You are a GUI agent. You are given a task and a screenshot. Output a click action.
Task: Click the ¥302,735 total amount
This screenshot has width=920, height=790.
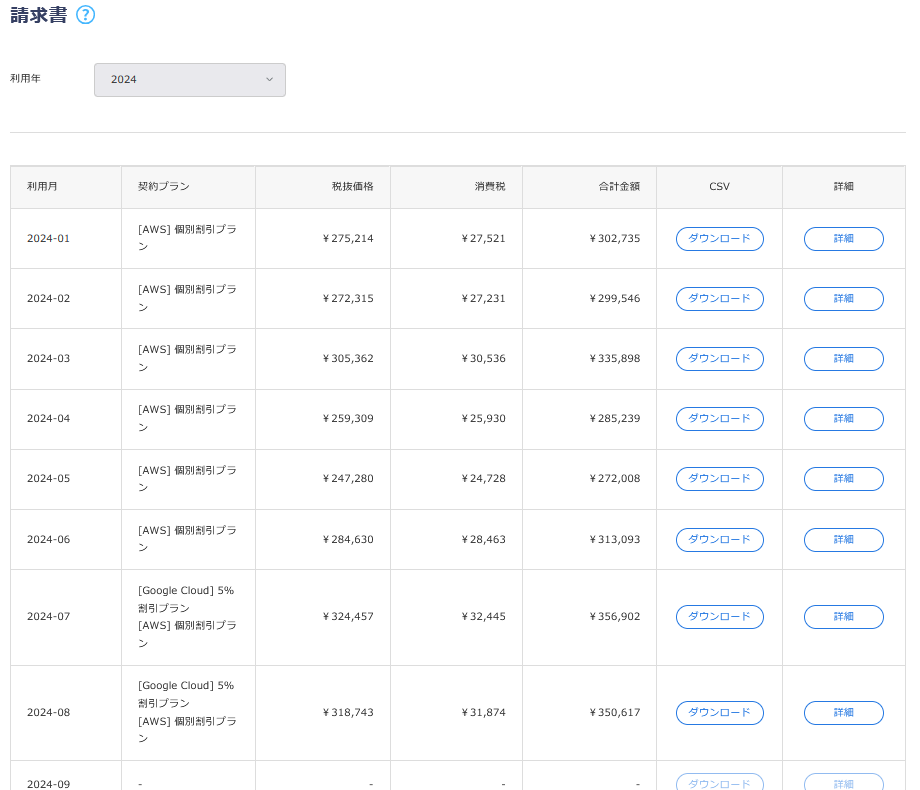[615, 238]
